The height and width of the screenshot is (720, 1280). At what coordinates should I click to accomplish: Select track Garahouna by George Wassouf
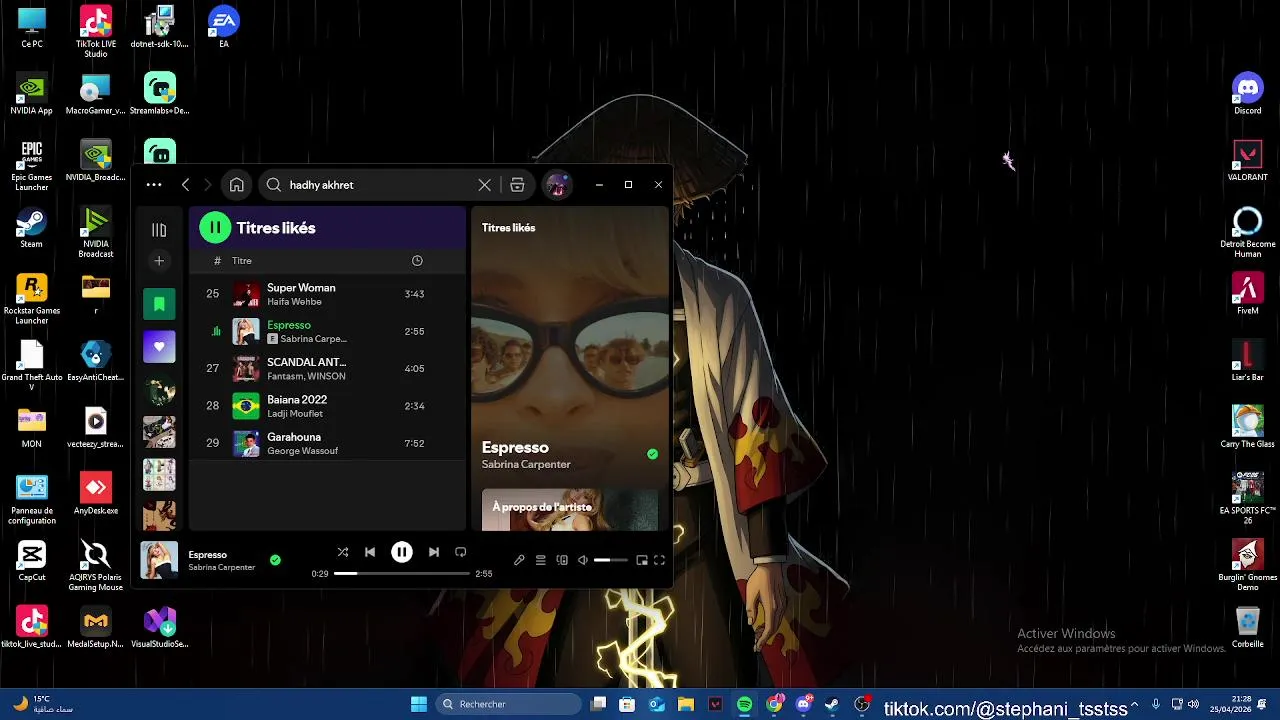point(328,443)
